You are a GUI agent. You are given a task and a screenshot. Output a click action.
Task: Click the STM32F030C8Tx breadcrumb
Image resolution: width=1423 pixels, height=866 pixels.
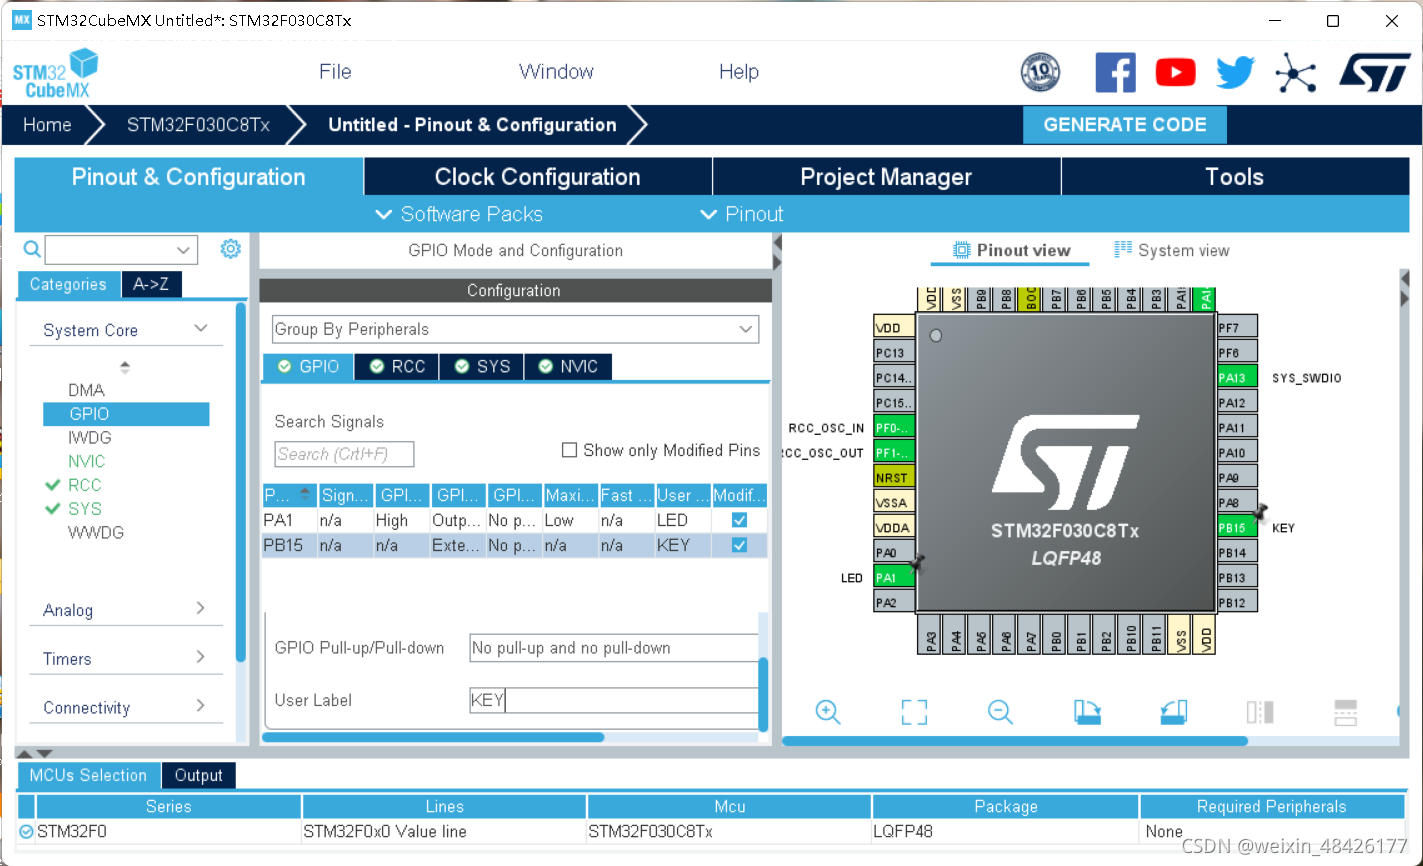(198, 125)
